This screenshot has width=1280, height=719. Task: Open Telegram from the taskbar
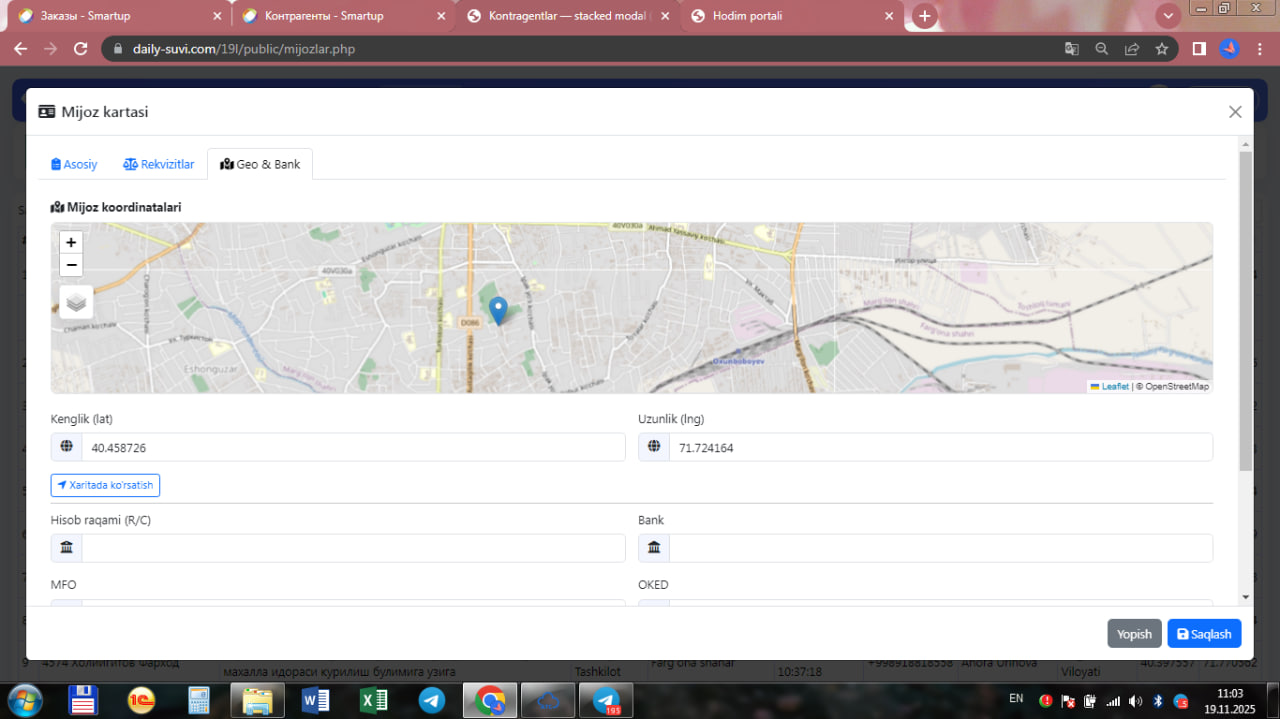coord(432,701)
